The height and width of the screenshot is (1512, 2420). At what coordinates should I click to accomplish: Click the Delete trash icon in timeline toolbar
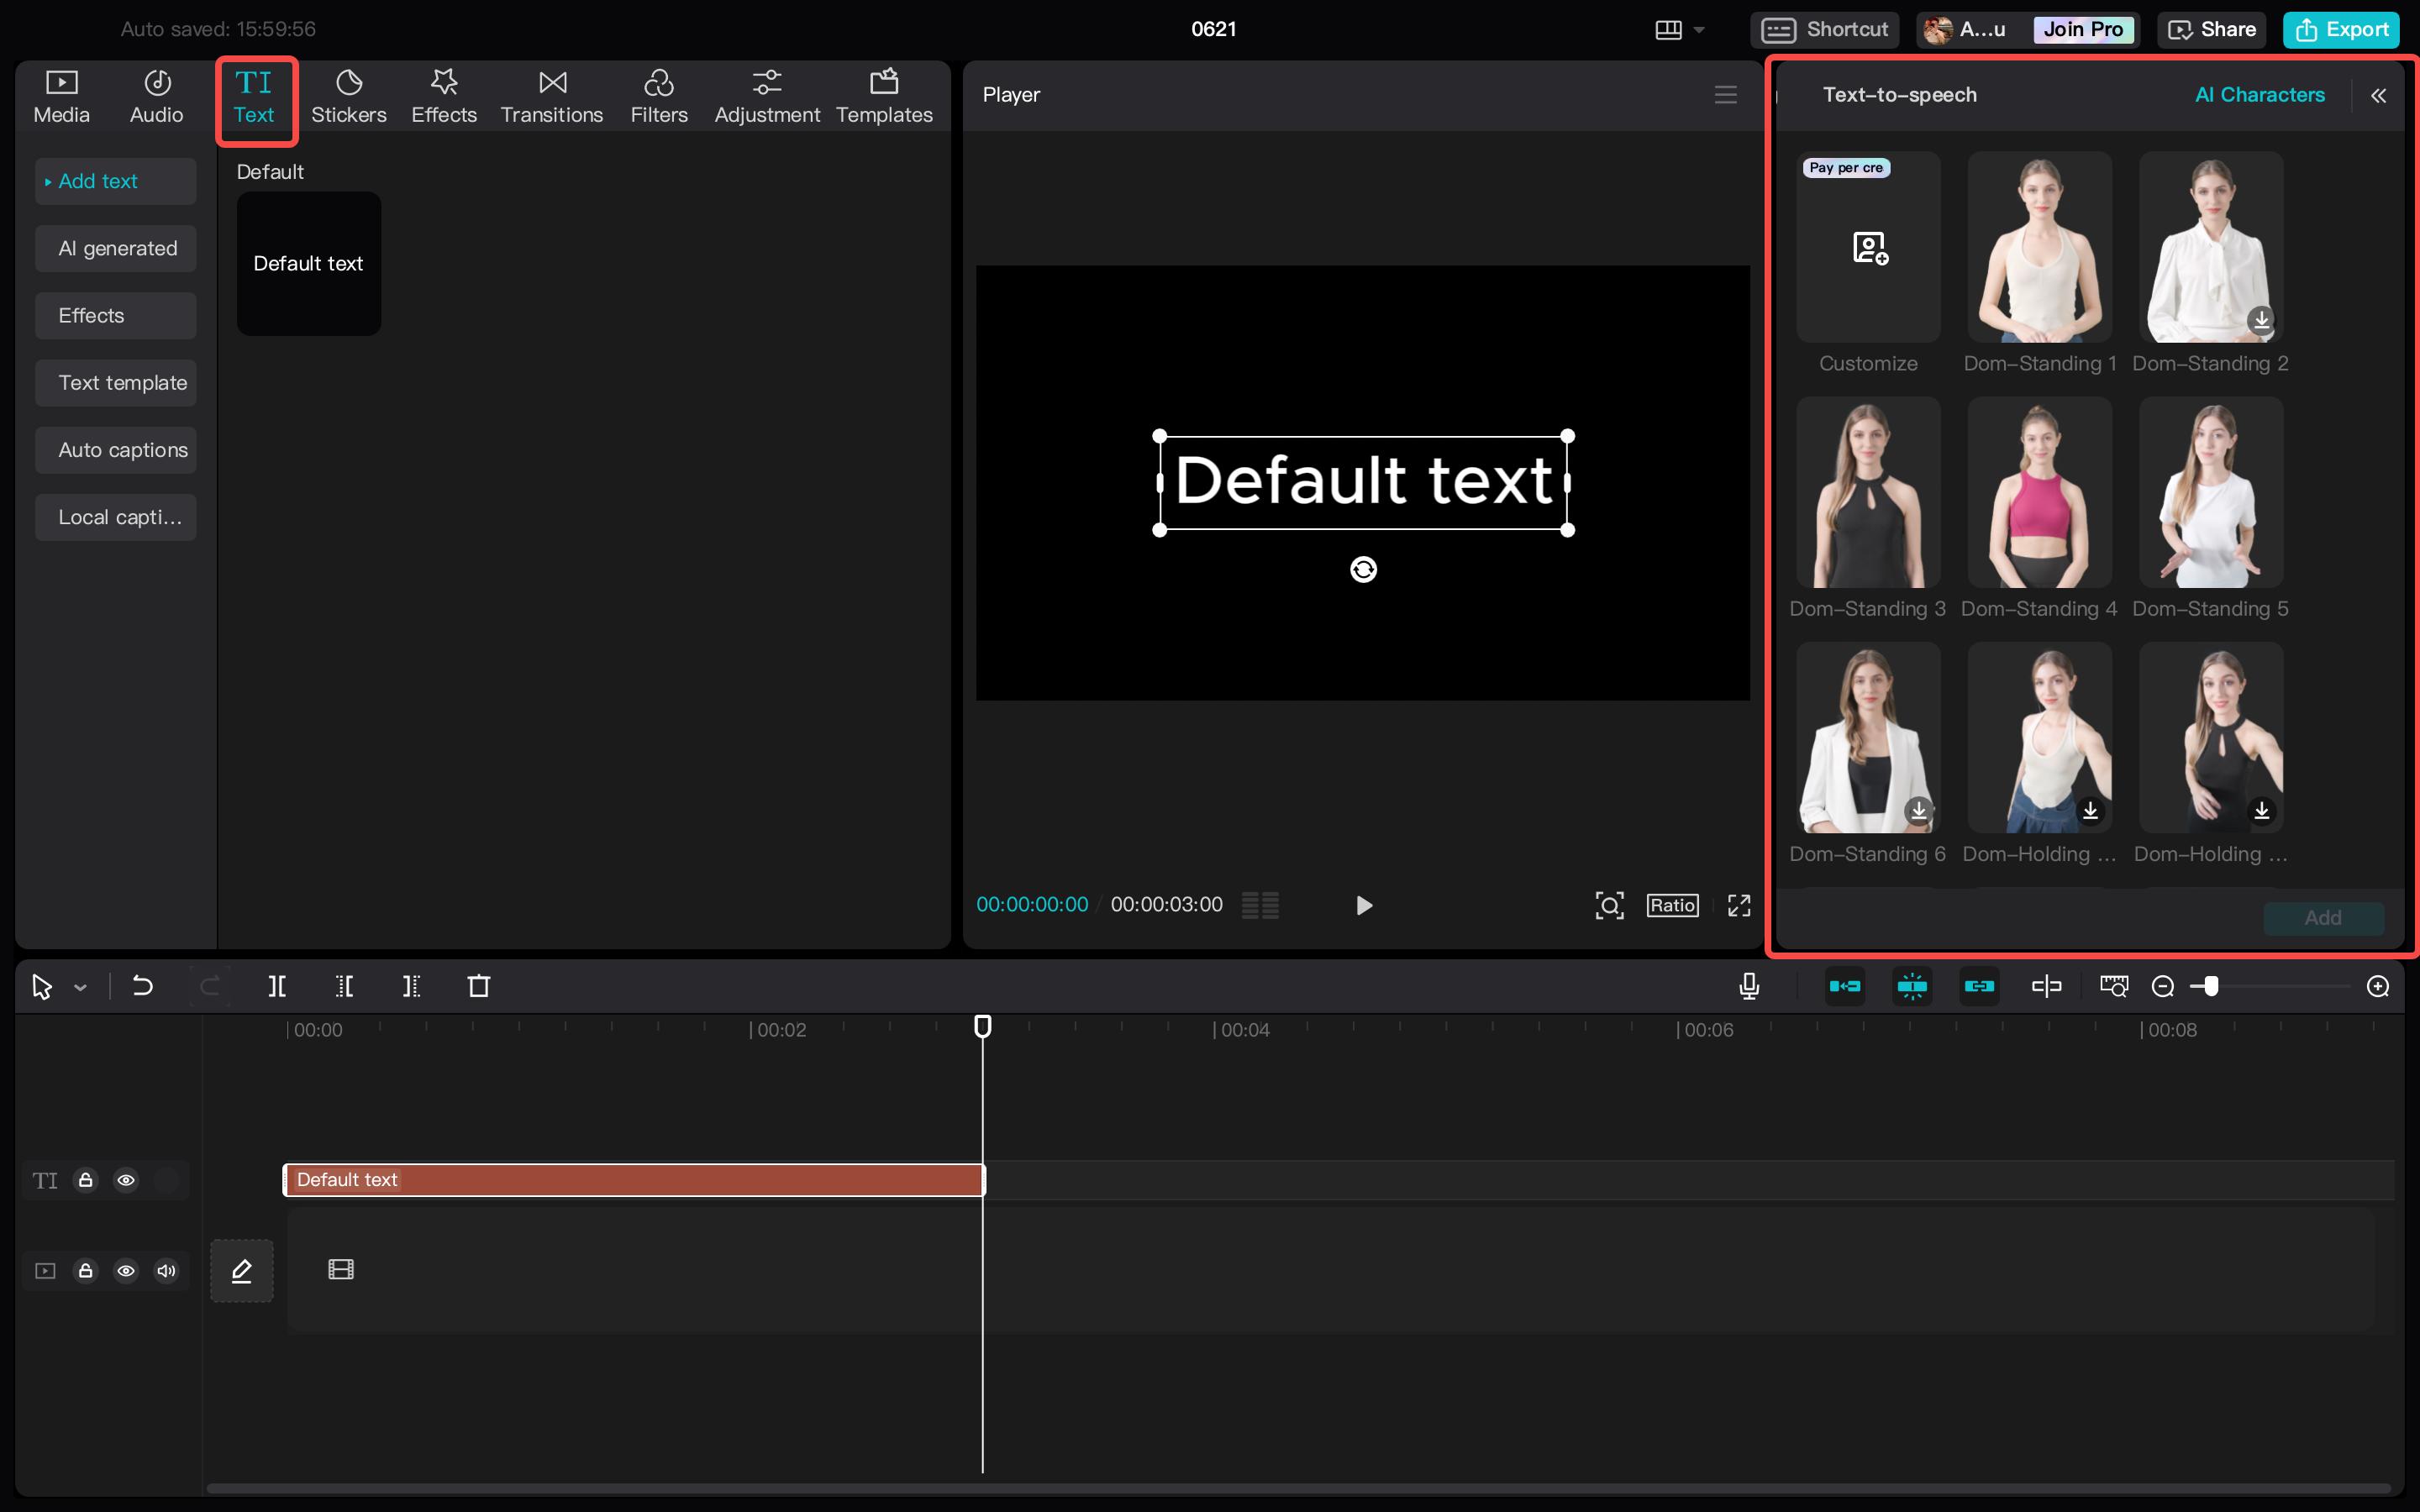click(x=479, y=986)
